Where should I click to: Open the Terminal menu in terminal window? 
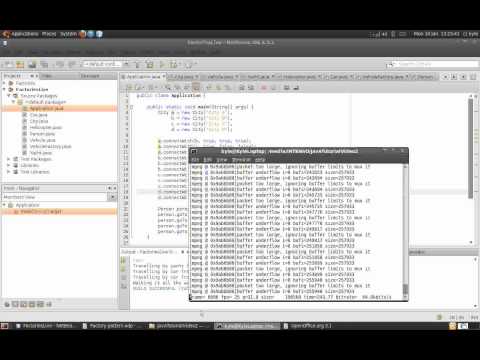241,160
